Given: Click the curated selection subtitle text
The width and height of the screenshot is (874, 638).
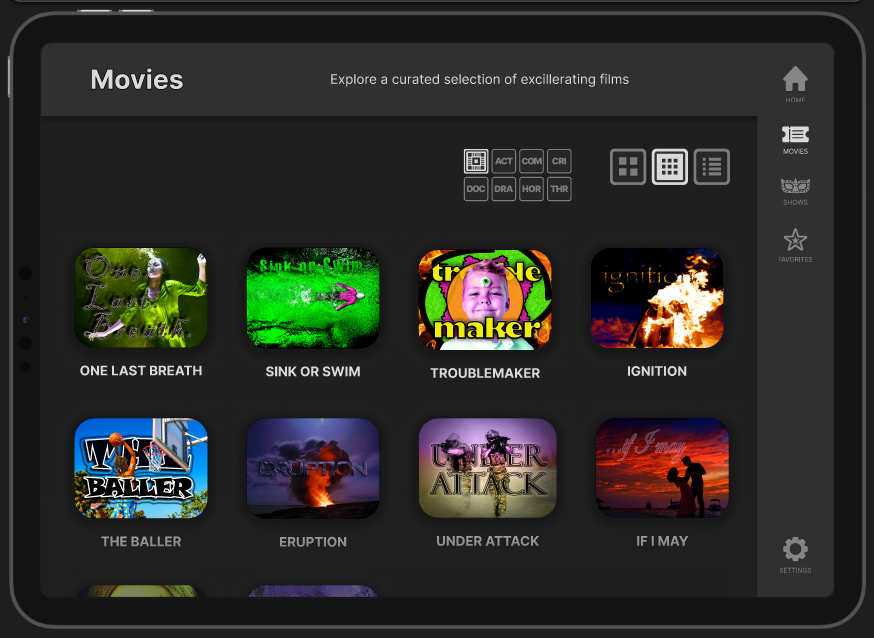Looking at the screenshot, I should click(x=479, y=79).
